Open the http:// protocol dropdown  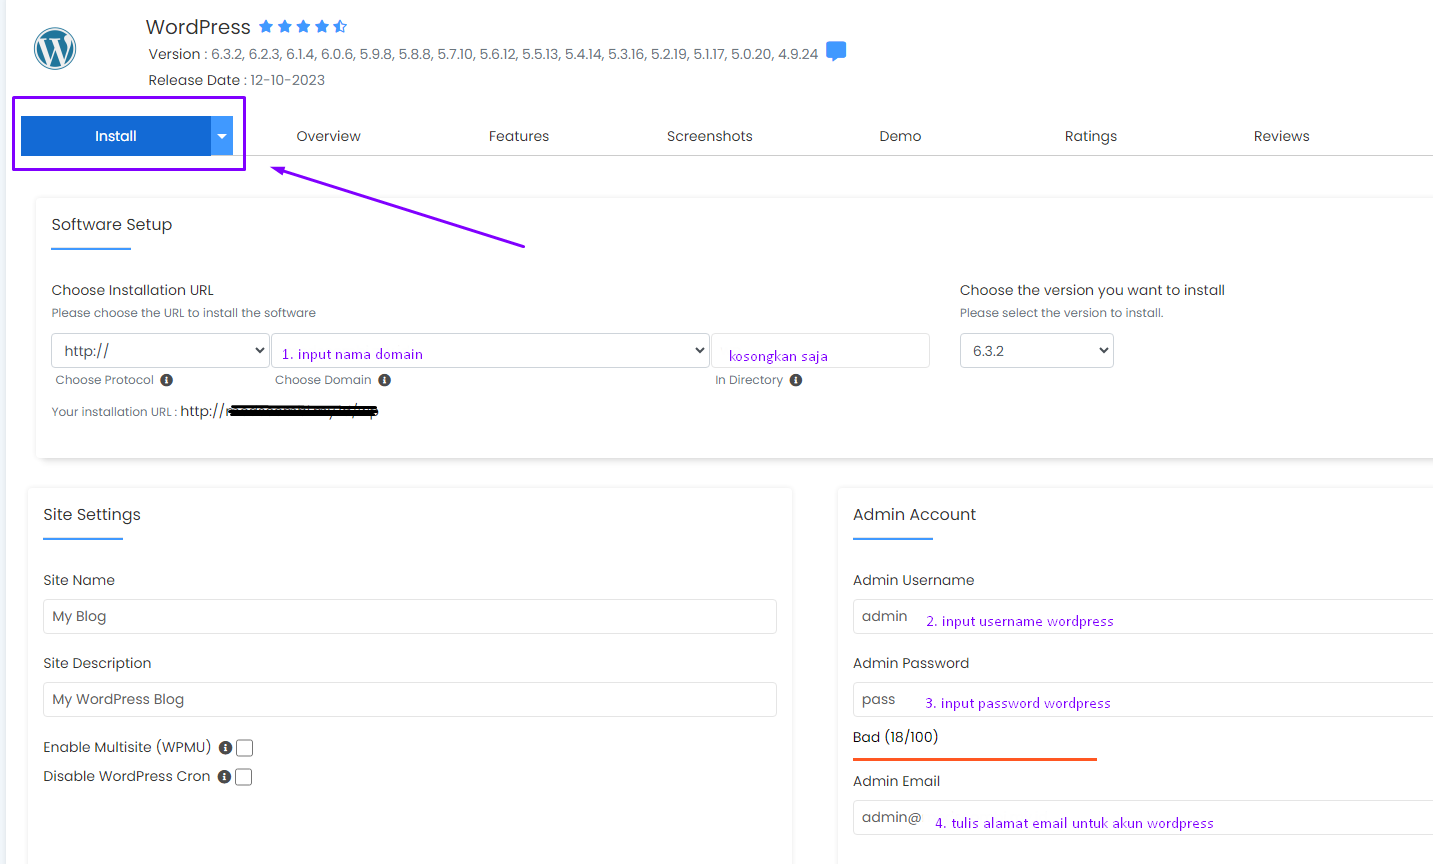coord(160,351)
